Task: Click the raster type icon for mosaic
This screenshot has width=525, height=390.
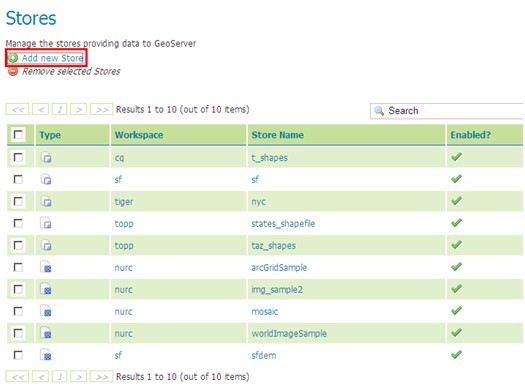Action: (x=46, y=311)
